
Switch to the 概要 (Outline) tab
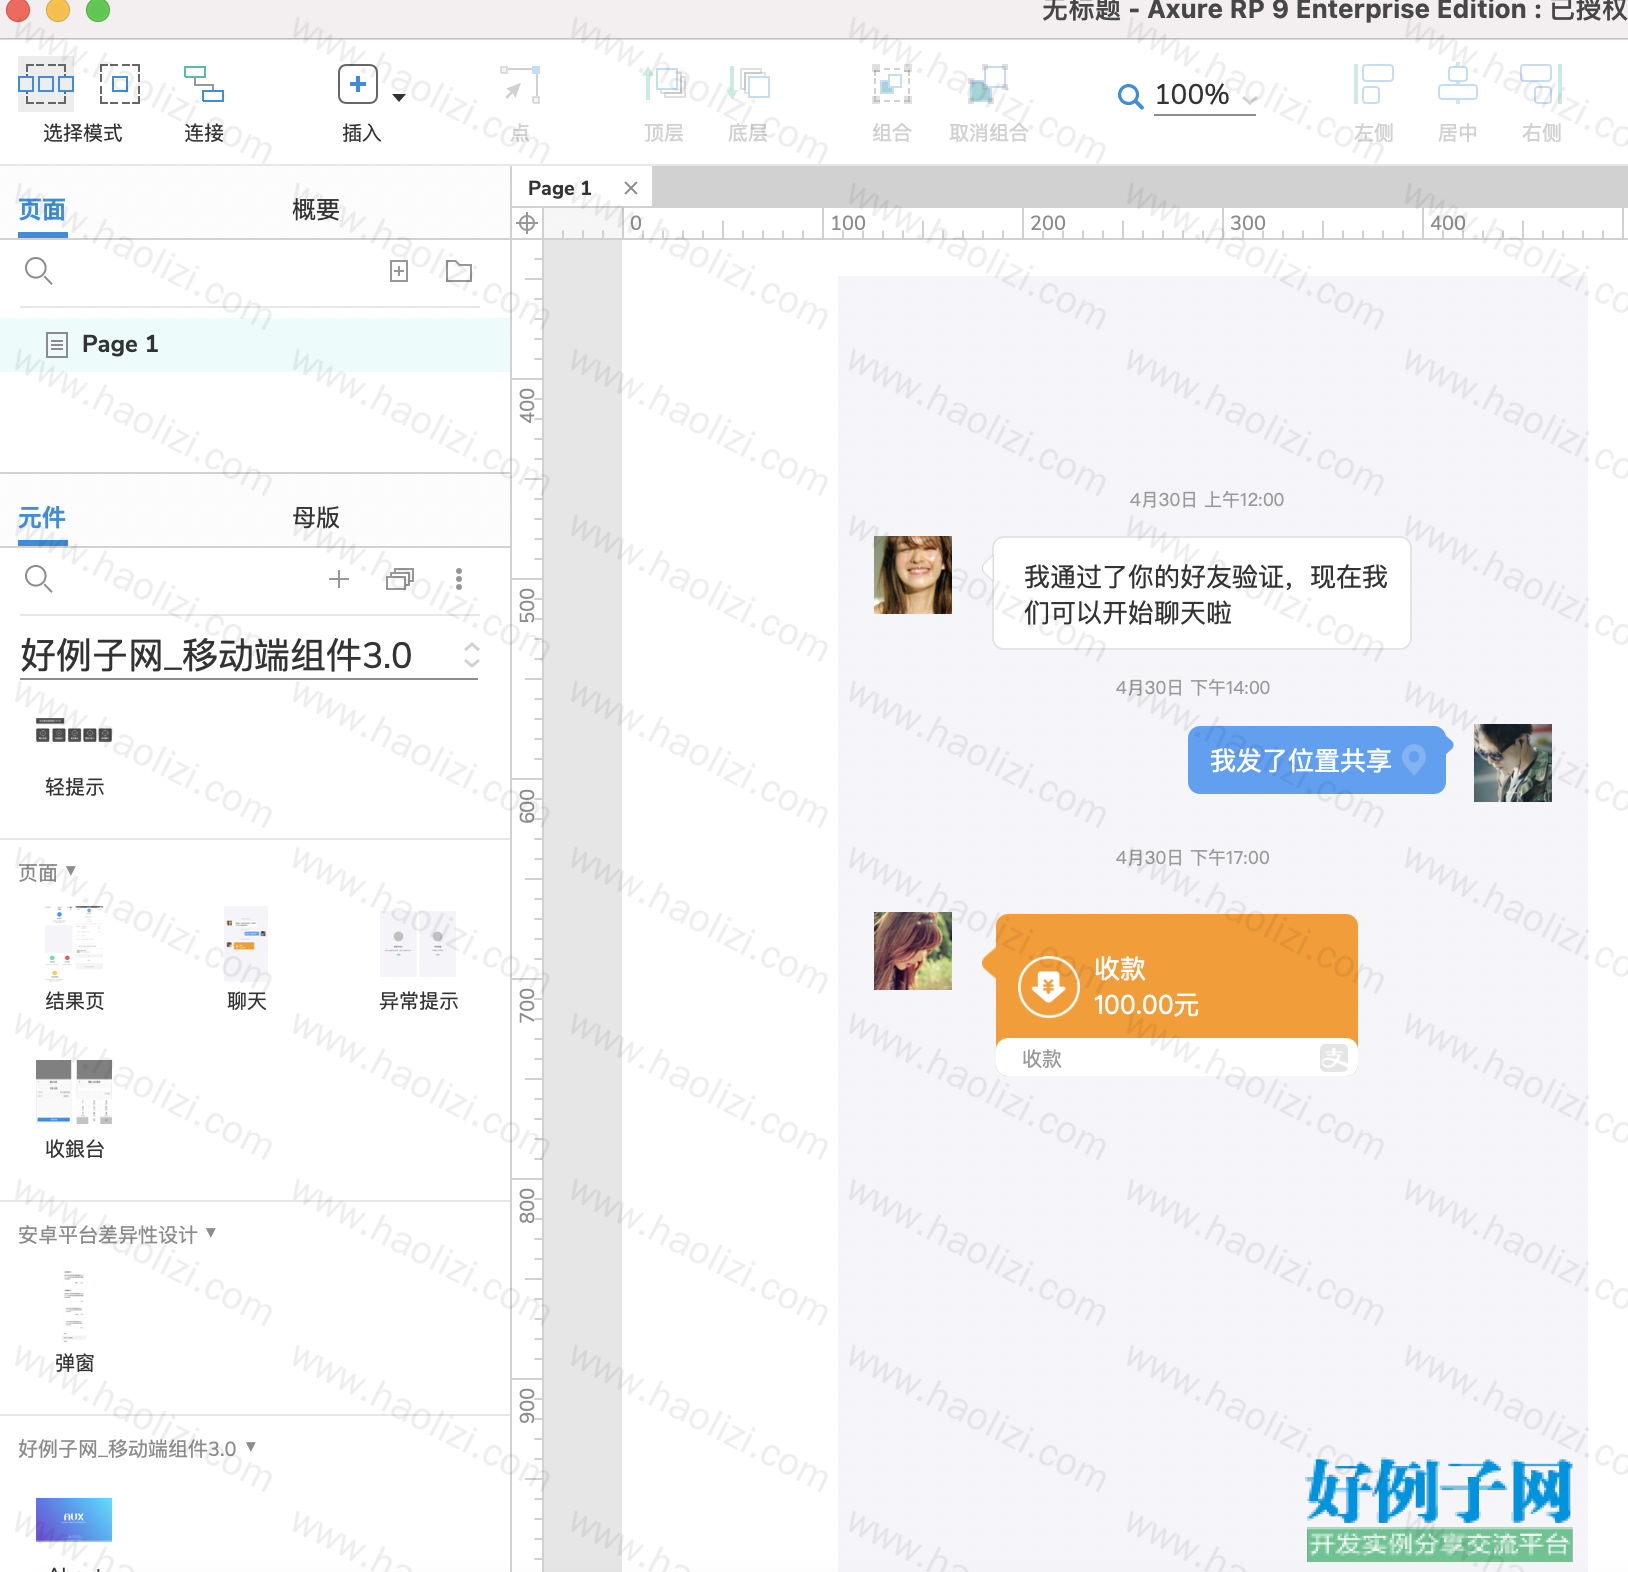(316, 210)
